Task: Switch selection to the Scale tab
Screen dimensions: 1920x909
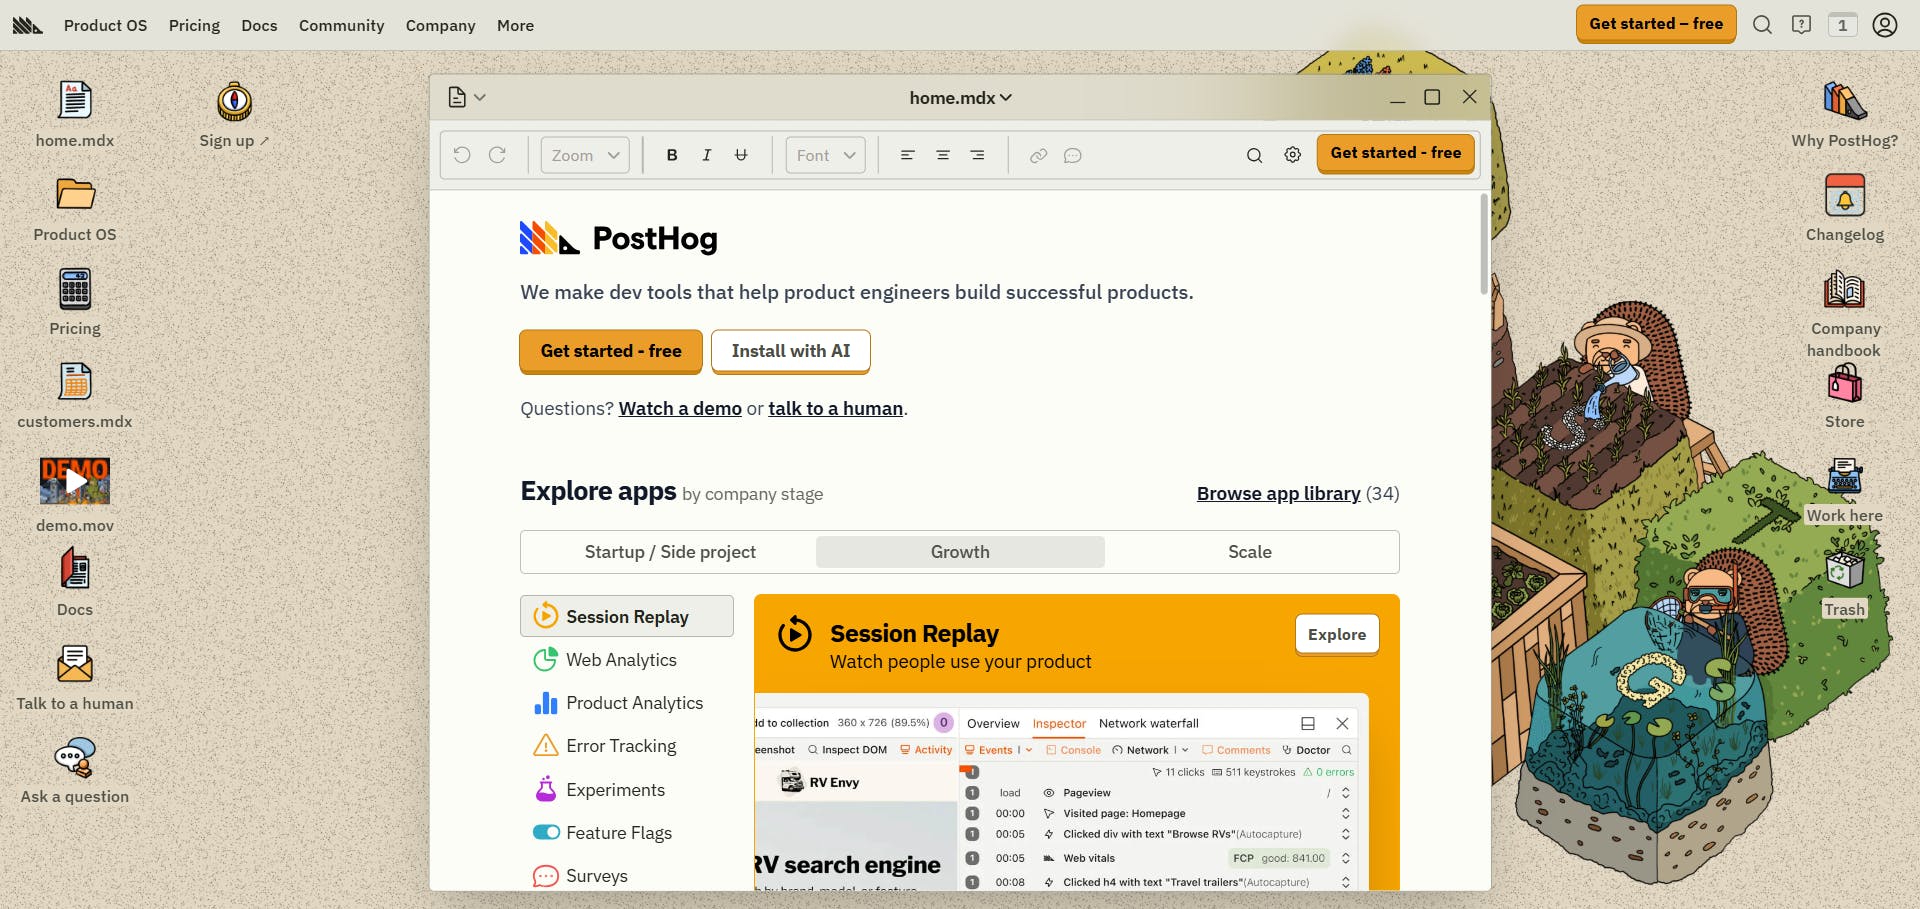Action: pos(1249,551)
